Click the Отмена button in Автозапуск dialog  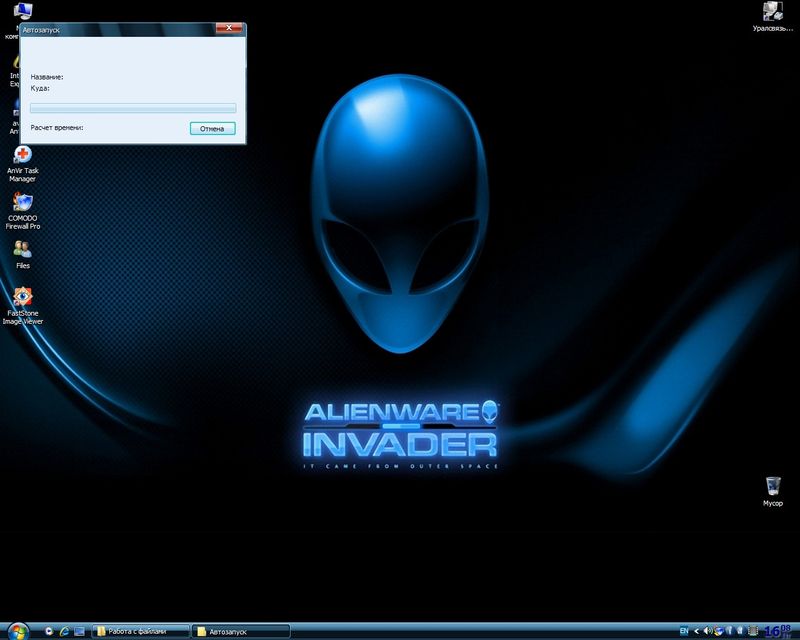click(213, 129)
